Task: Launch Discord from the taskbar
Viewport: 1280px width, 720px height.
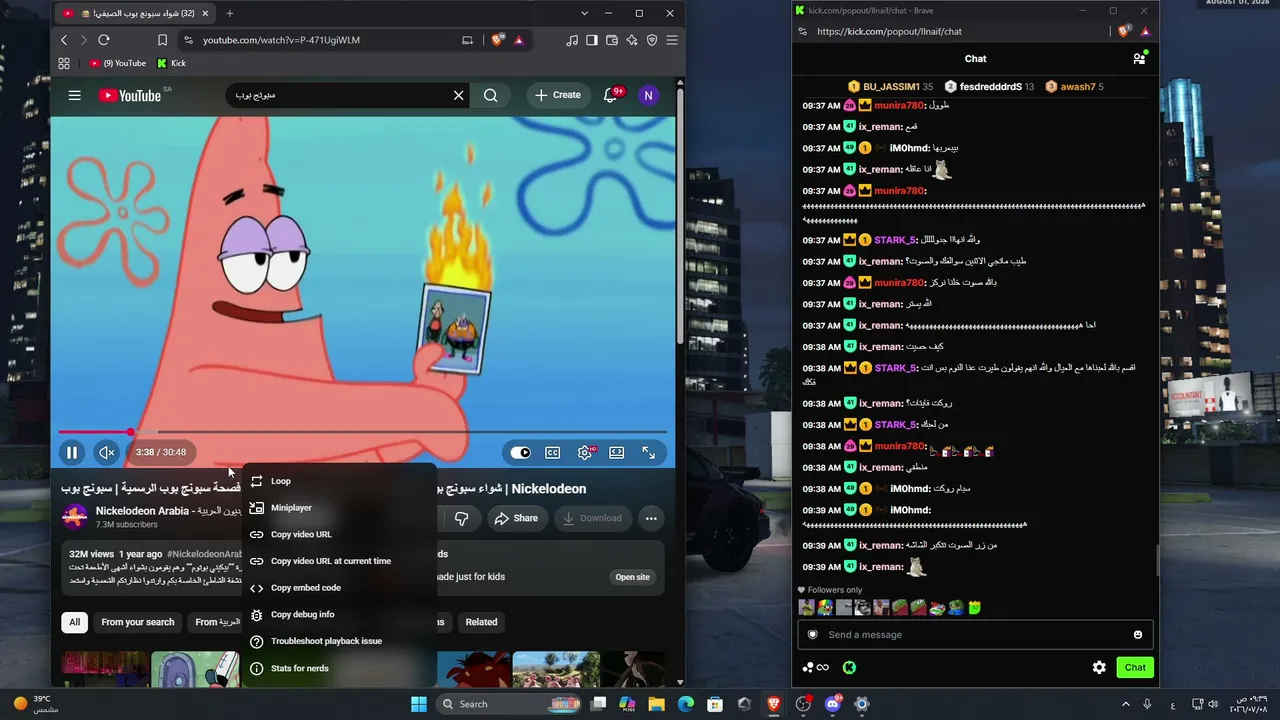Action: tap(832, 704)
